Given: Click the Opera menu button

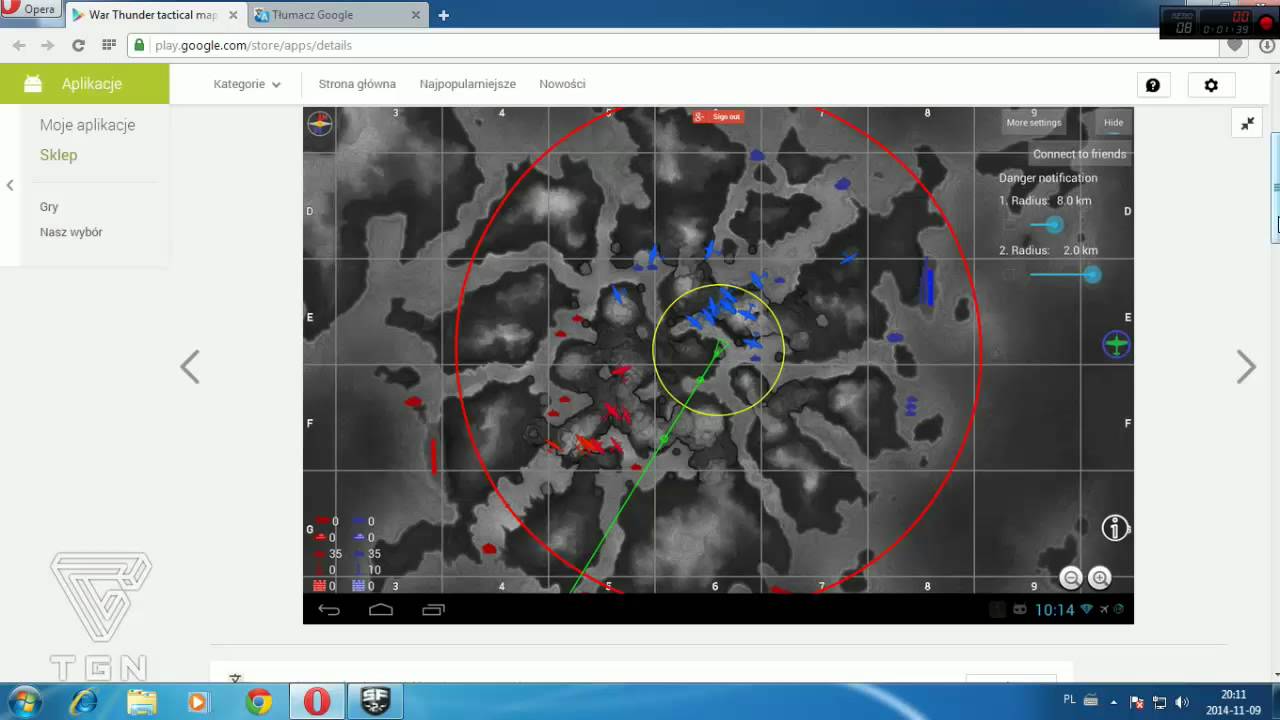Looking at the screenshot, I should [30, 9].
